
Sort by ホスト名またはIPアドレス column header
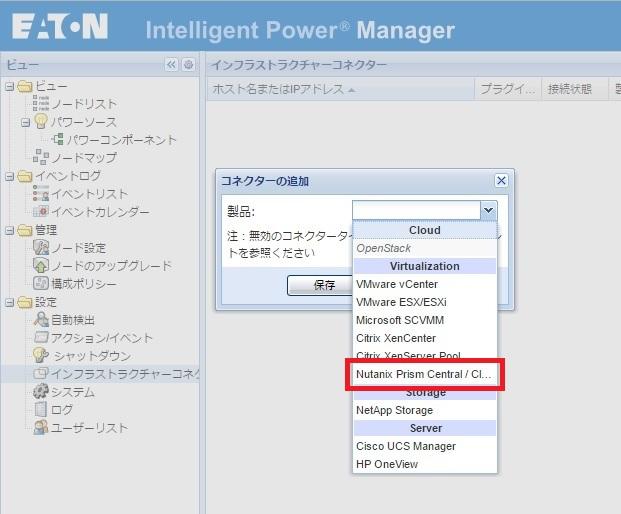[x=341, y=89]
